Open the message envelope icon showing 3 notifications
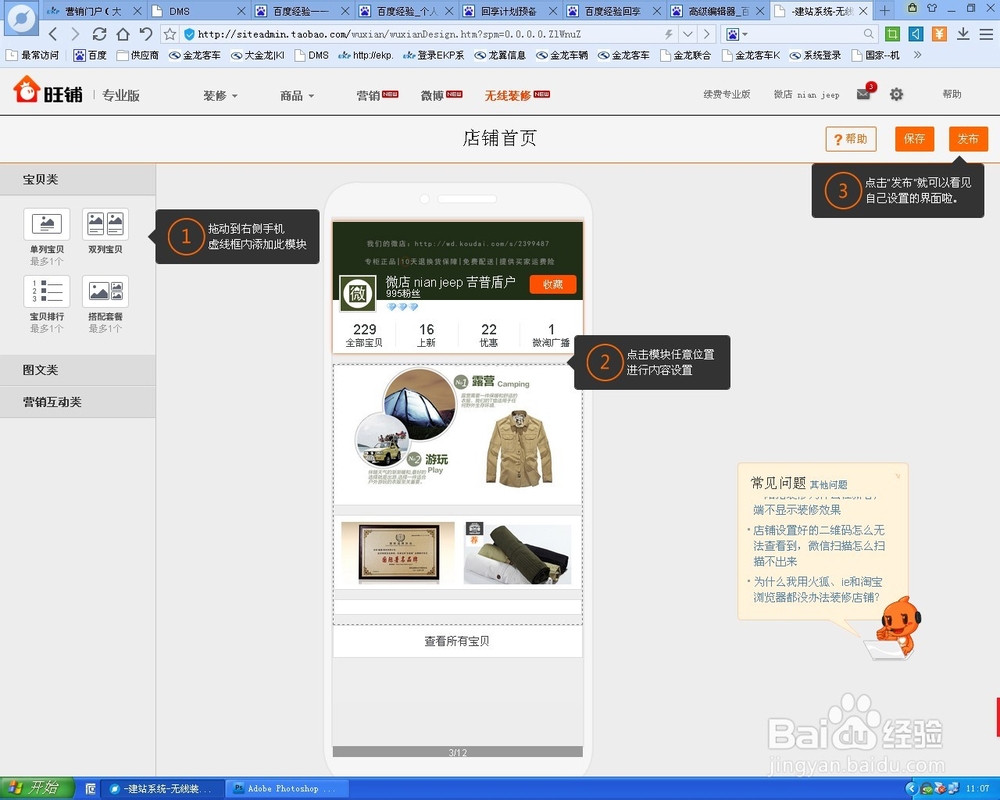The width and height of the screenshot is (1000, 800). pos(864,93)
